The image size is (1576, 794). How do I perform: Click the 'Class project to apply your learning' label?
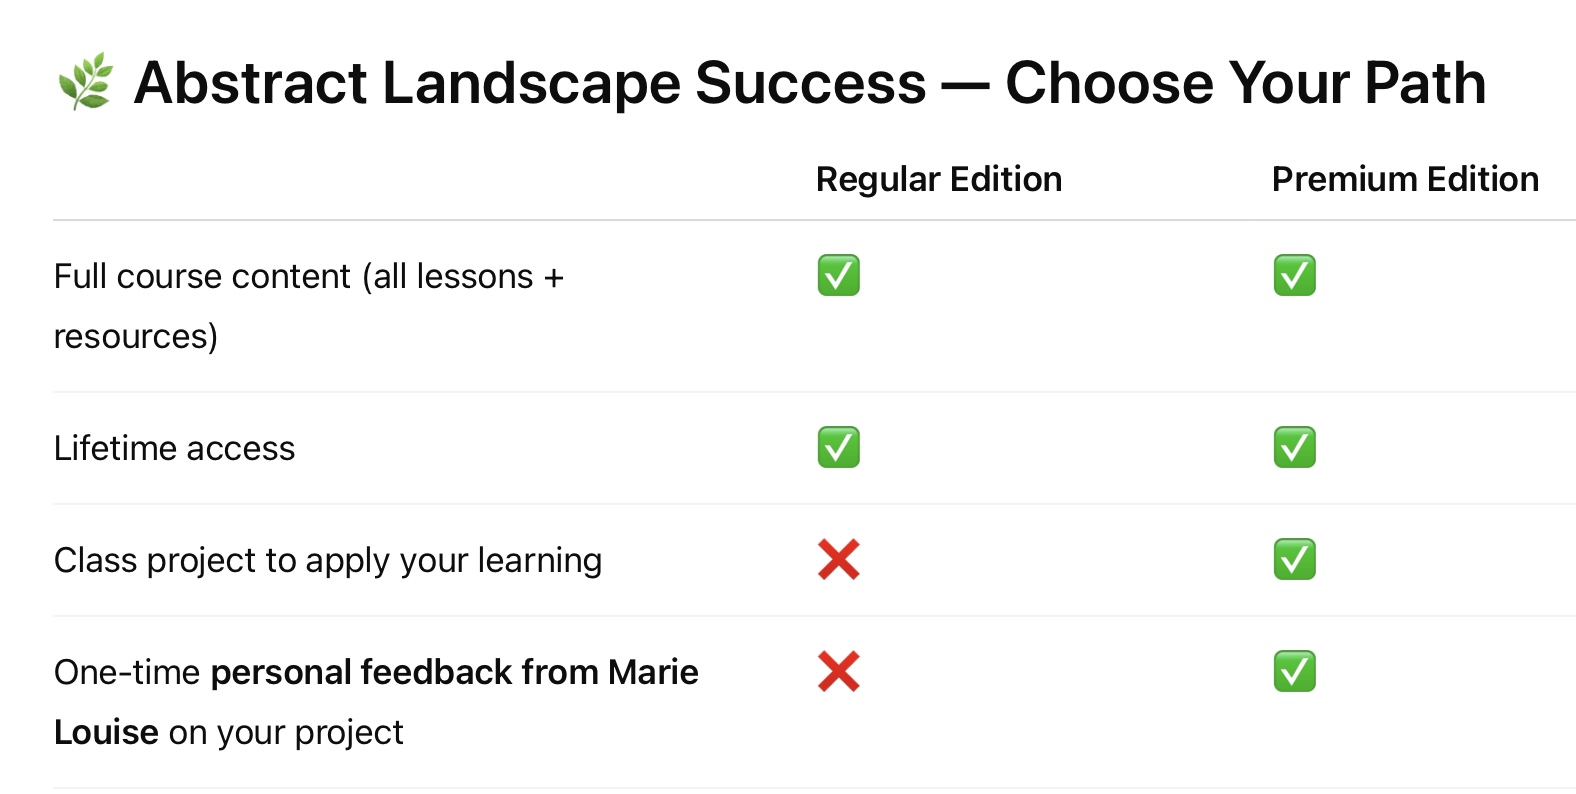pos(327,560)
